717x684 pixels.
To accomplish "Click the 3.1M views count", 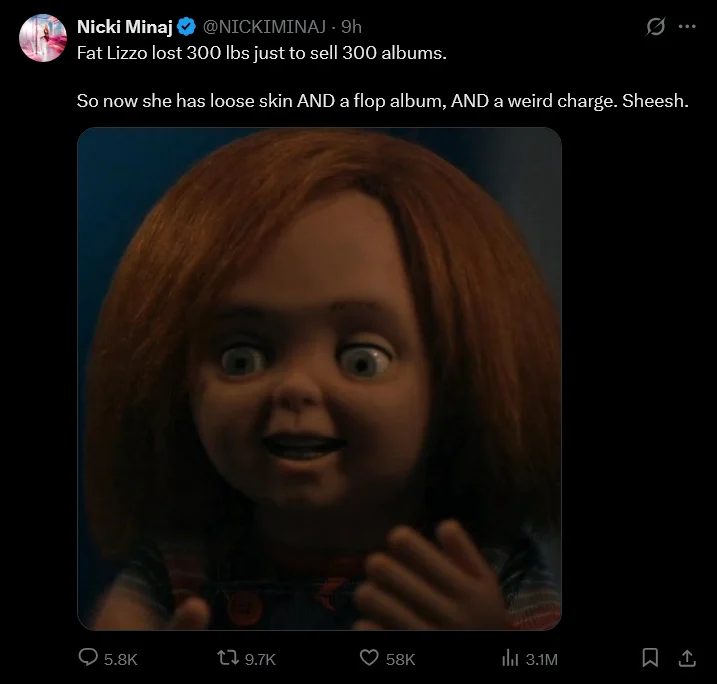I will click(541, 659).
